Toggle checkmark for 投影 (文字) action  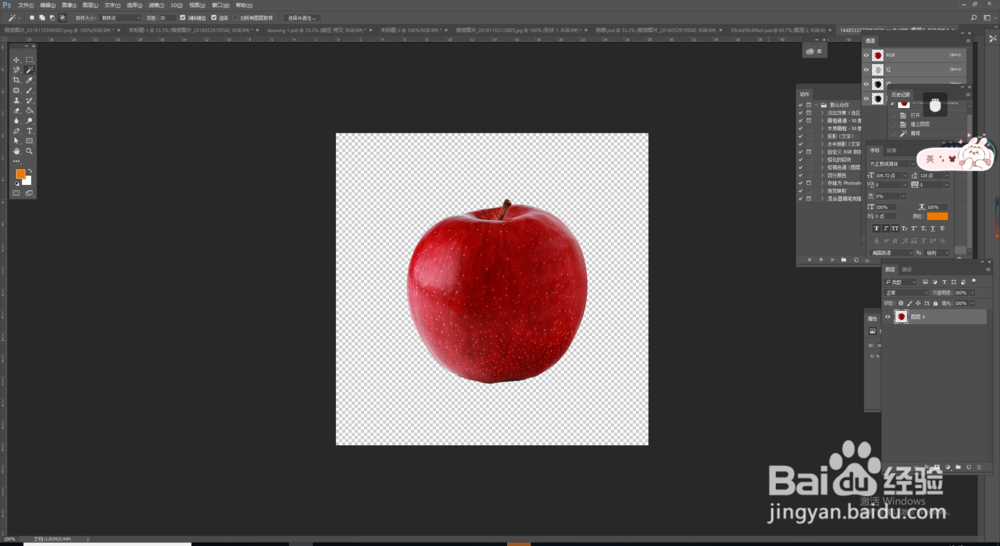coord(801,136)
